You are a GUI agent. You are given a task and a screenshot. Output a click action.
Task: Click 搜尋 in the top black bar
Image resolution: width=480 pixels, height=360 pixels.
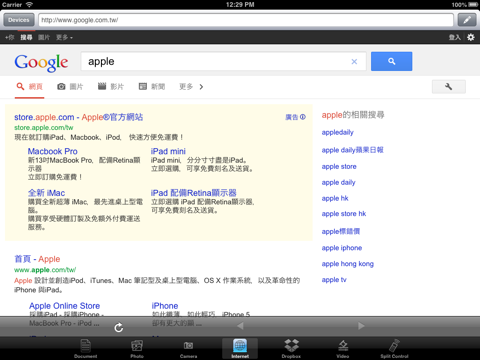(x=26, y=37)
